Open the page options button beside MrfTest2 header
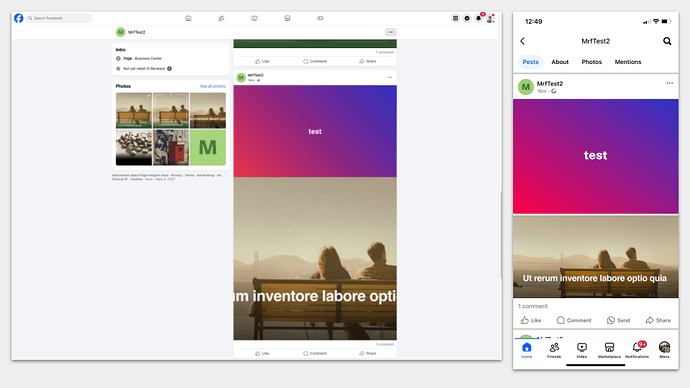 pos(391,32)
